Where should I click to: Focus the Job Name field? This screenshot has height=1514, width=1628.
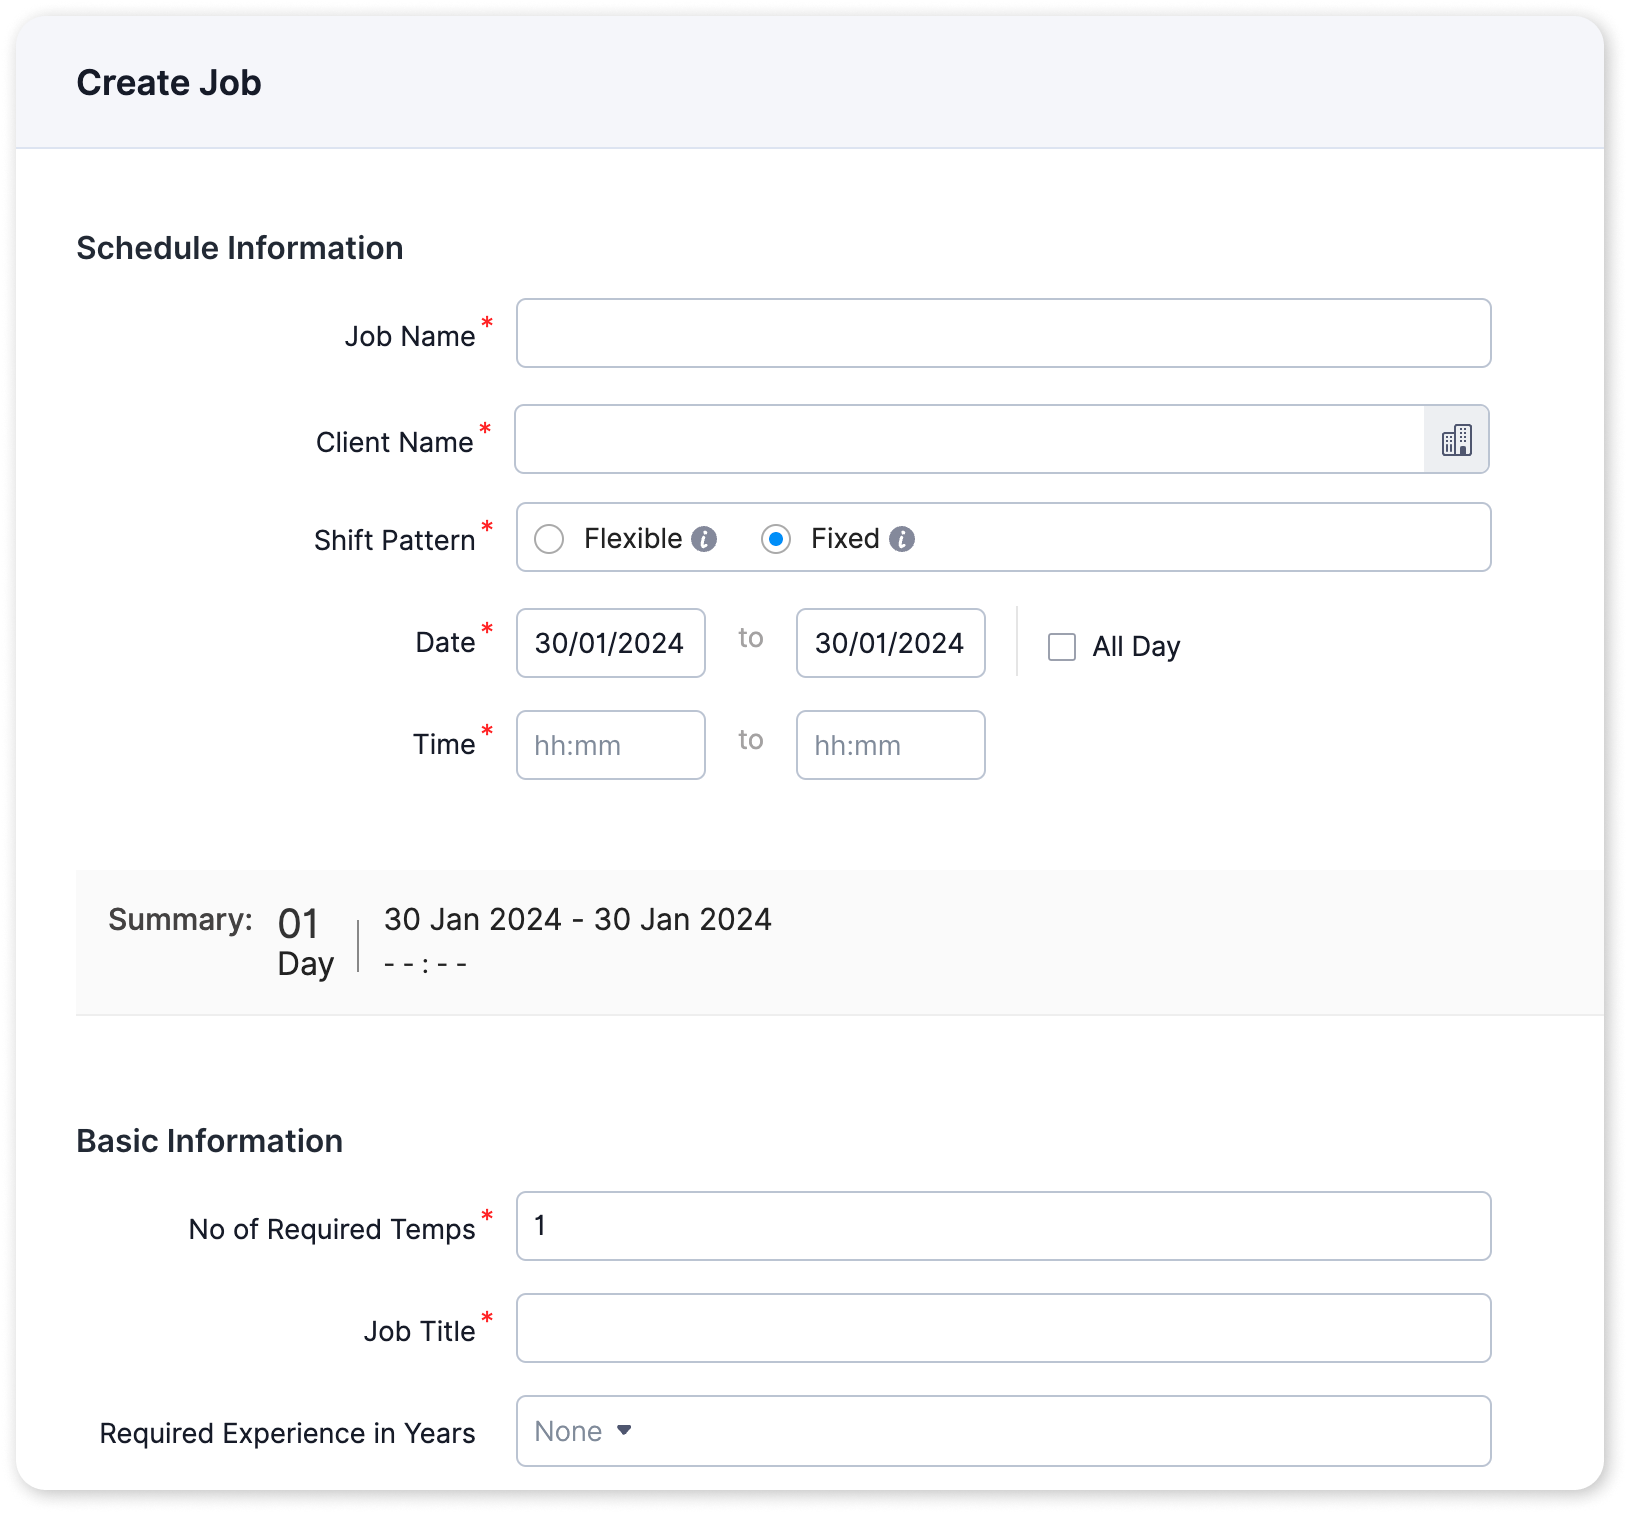1003,333
